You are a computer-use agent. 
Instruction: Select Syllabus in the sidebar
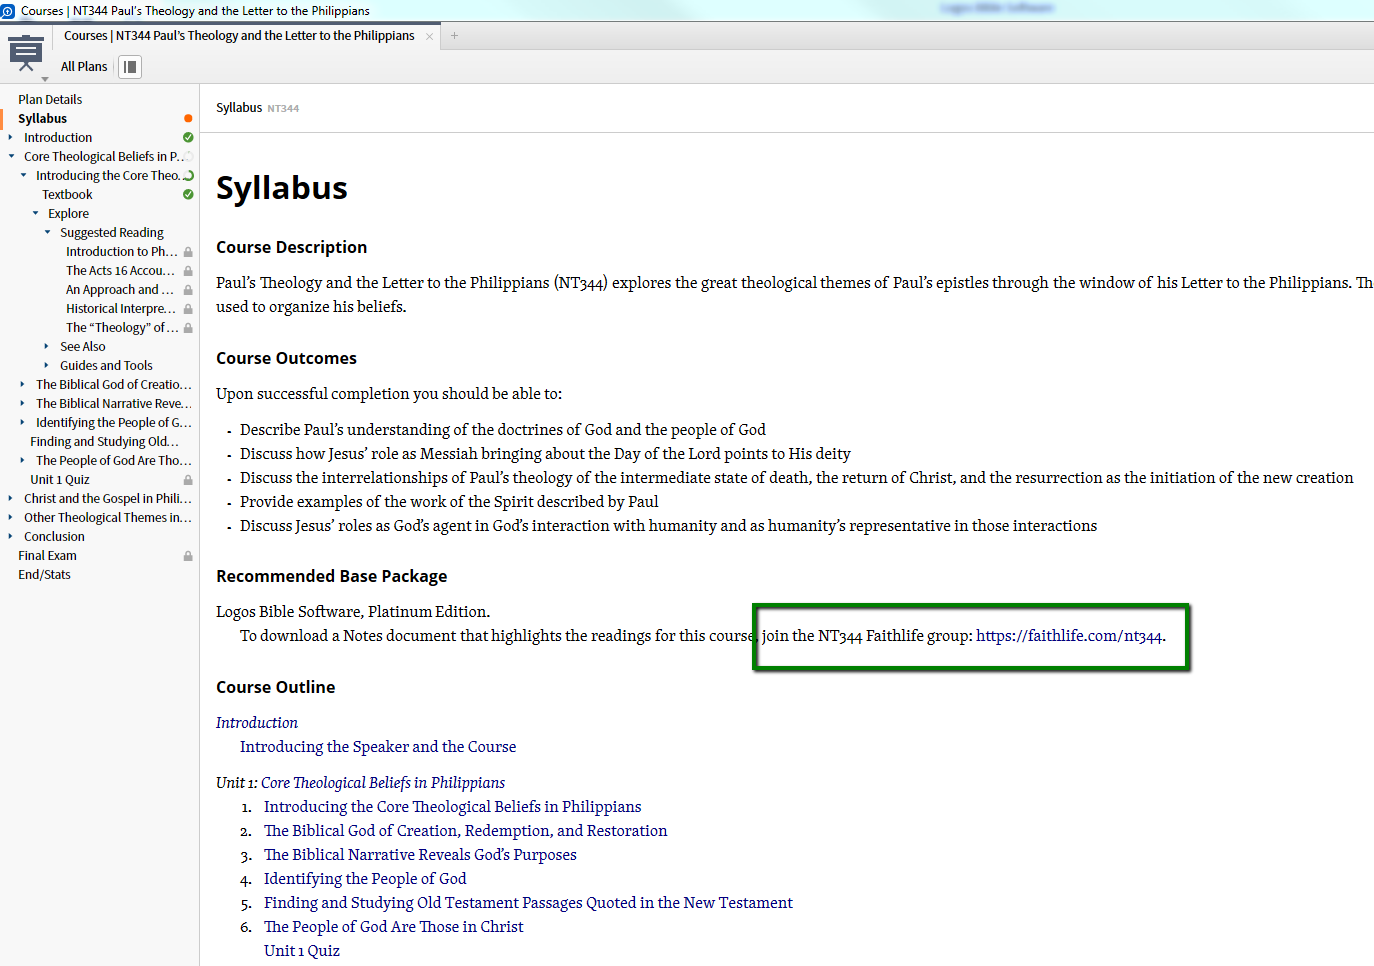coord(42,118)
